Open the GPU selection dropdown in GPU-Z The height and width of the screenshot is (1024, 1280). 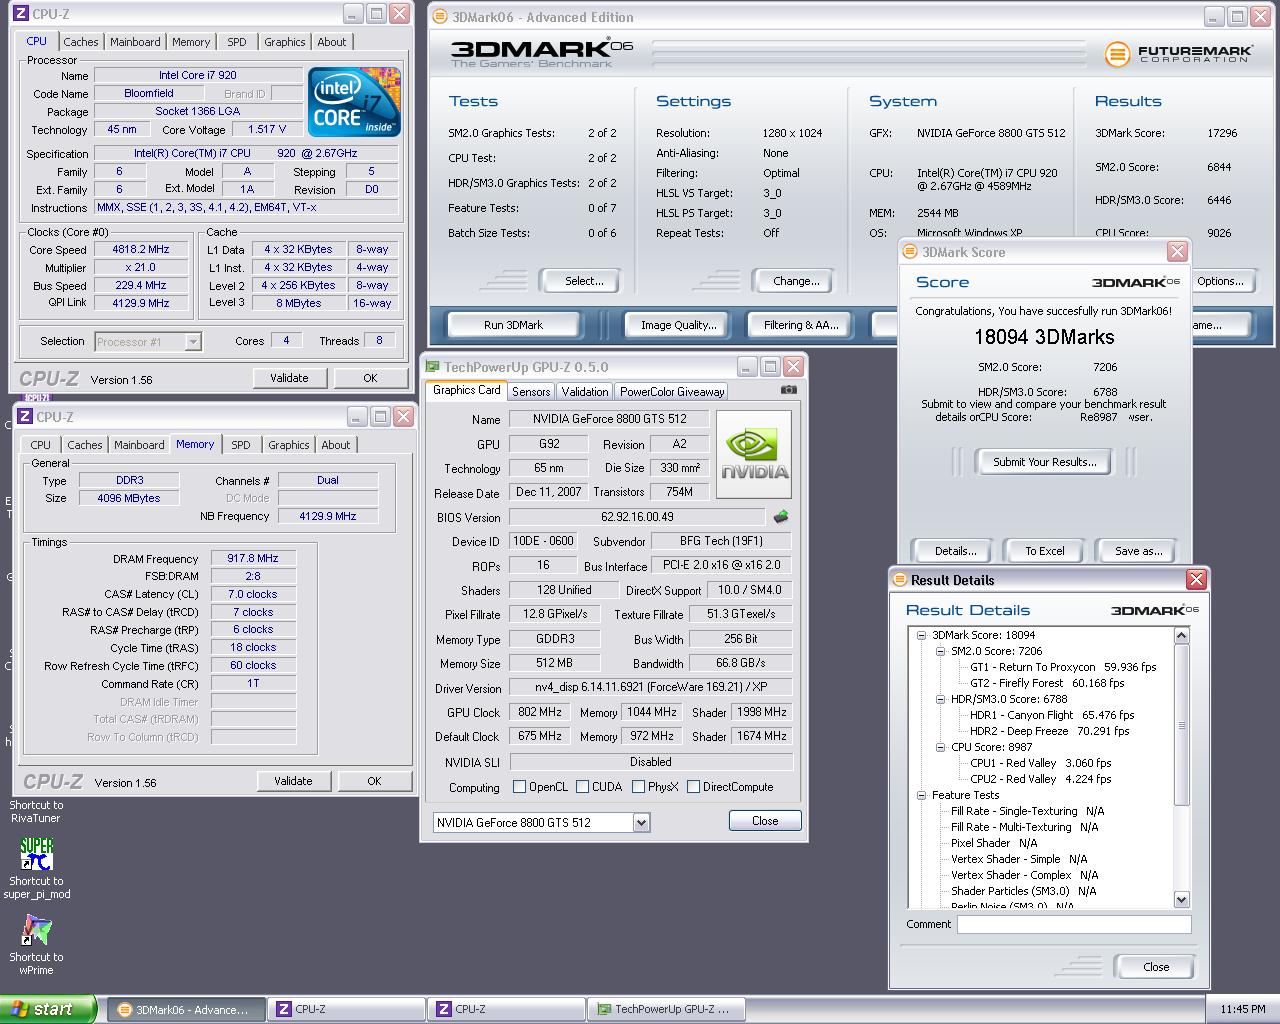tap(641, 822)
